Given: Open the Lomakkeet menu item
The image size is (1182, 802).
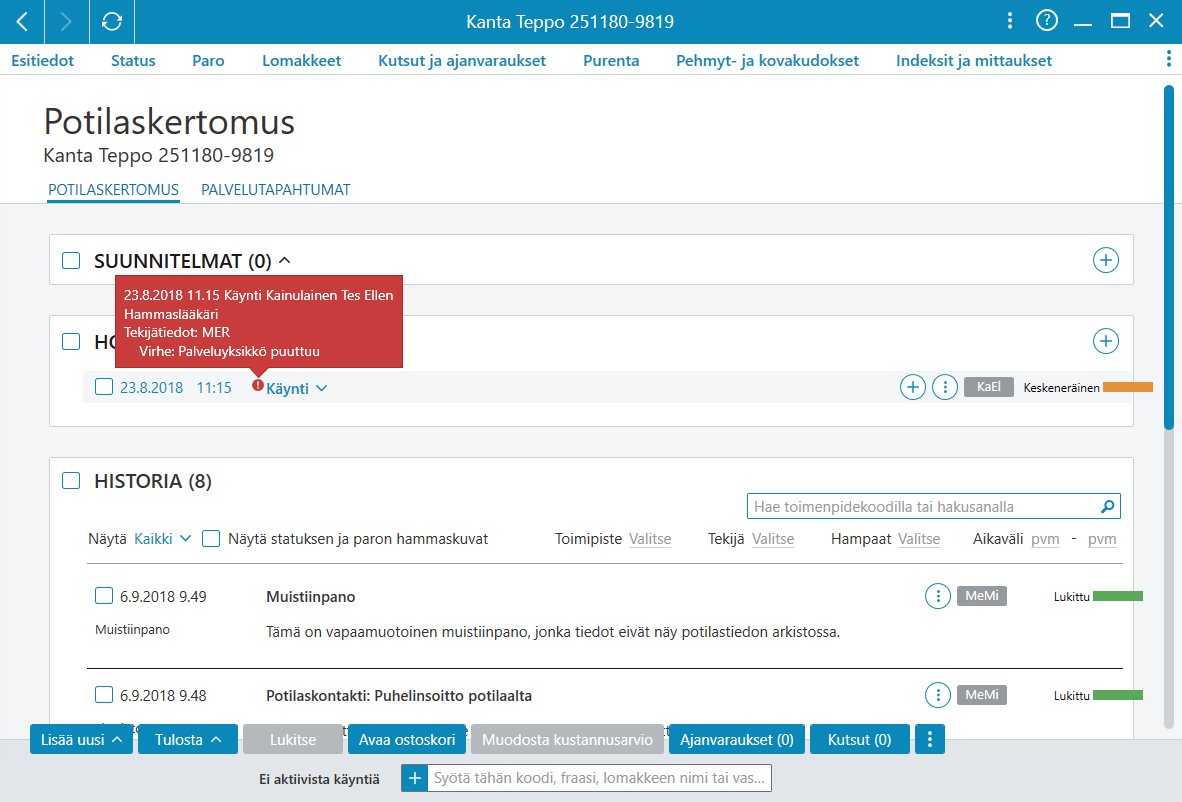Looking at the screenshot, I should pos(302,61).
